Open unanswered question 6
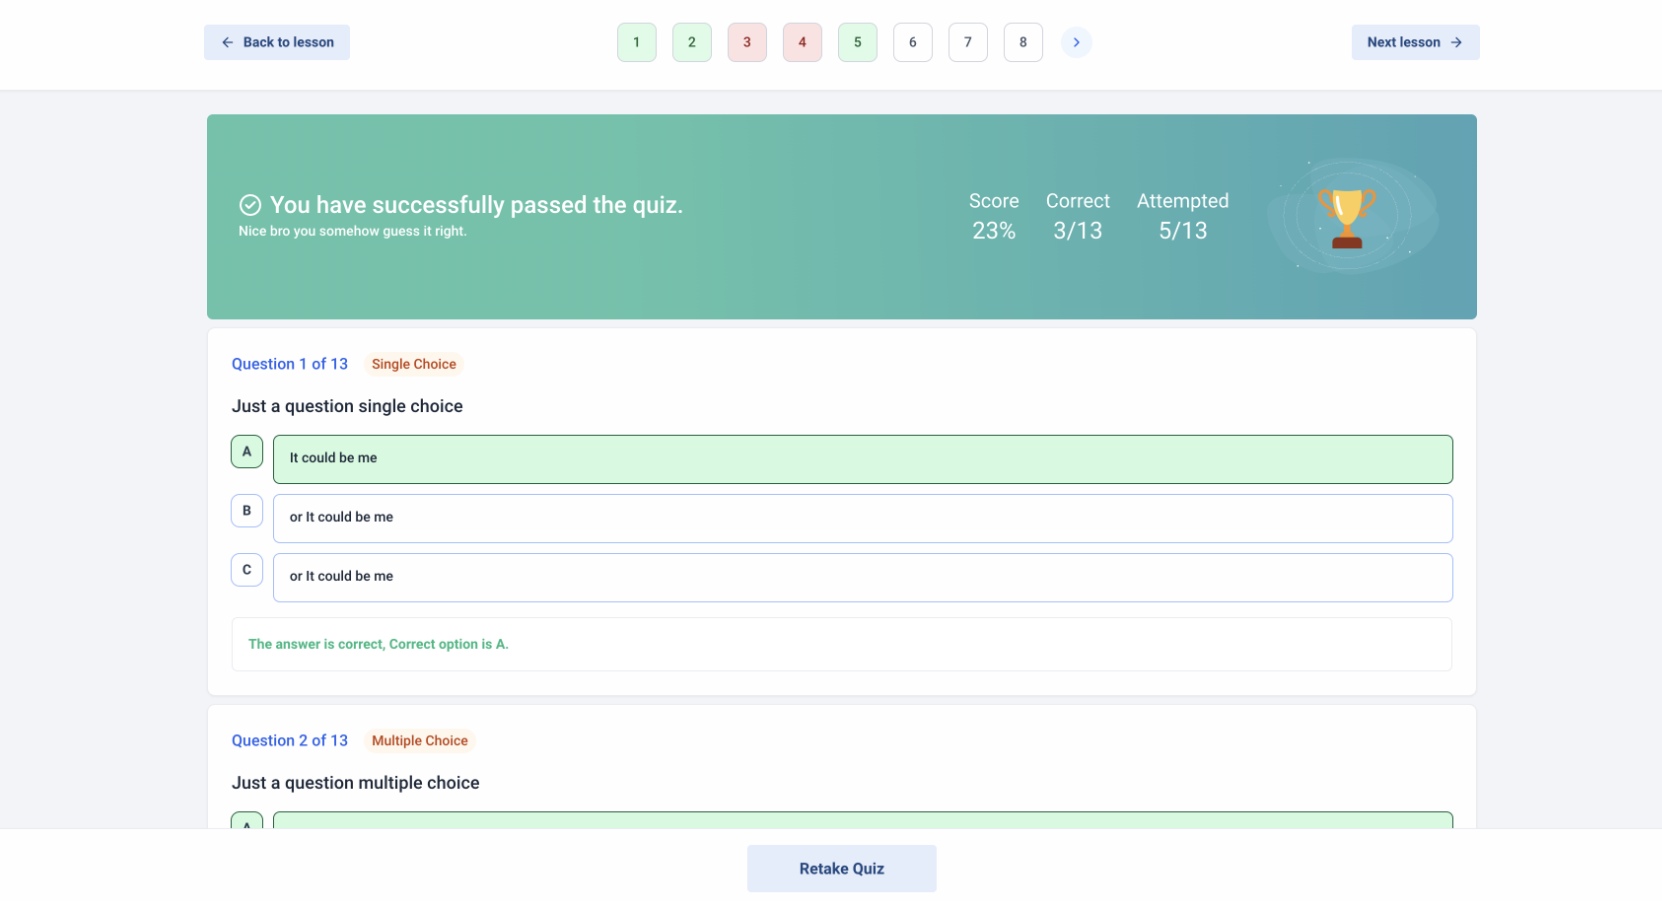This screenshot has width=1662, height=901. pos(912,42)
